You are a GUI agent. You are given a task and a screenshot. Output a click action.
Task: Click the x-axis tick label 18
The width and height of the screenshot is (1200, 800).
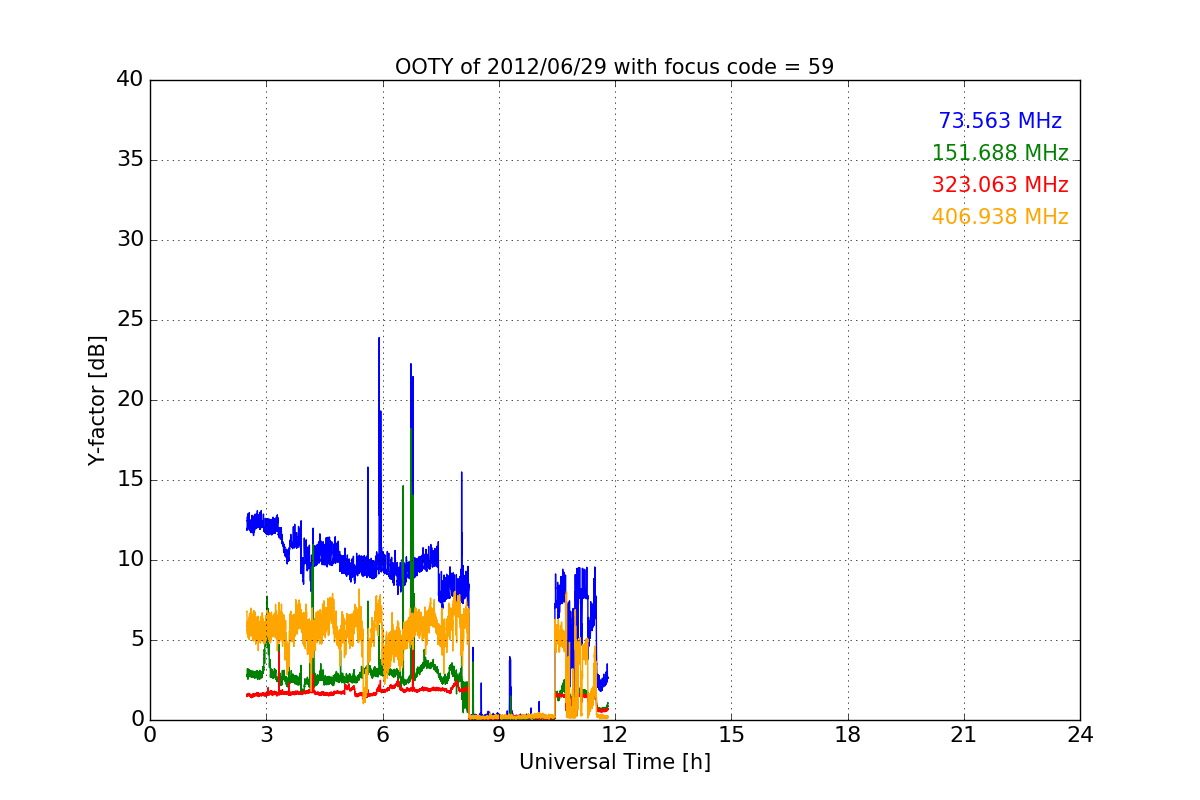(848, 734)
